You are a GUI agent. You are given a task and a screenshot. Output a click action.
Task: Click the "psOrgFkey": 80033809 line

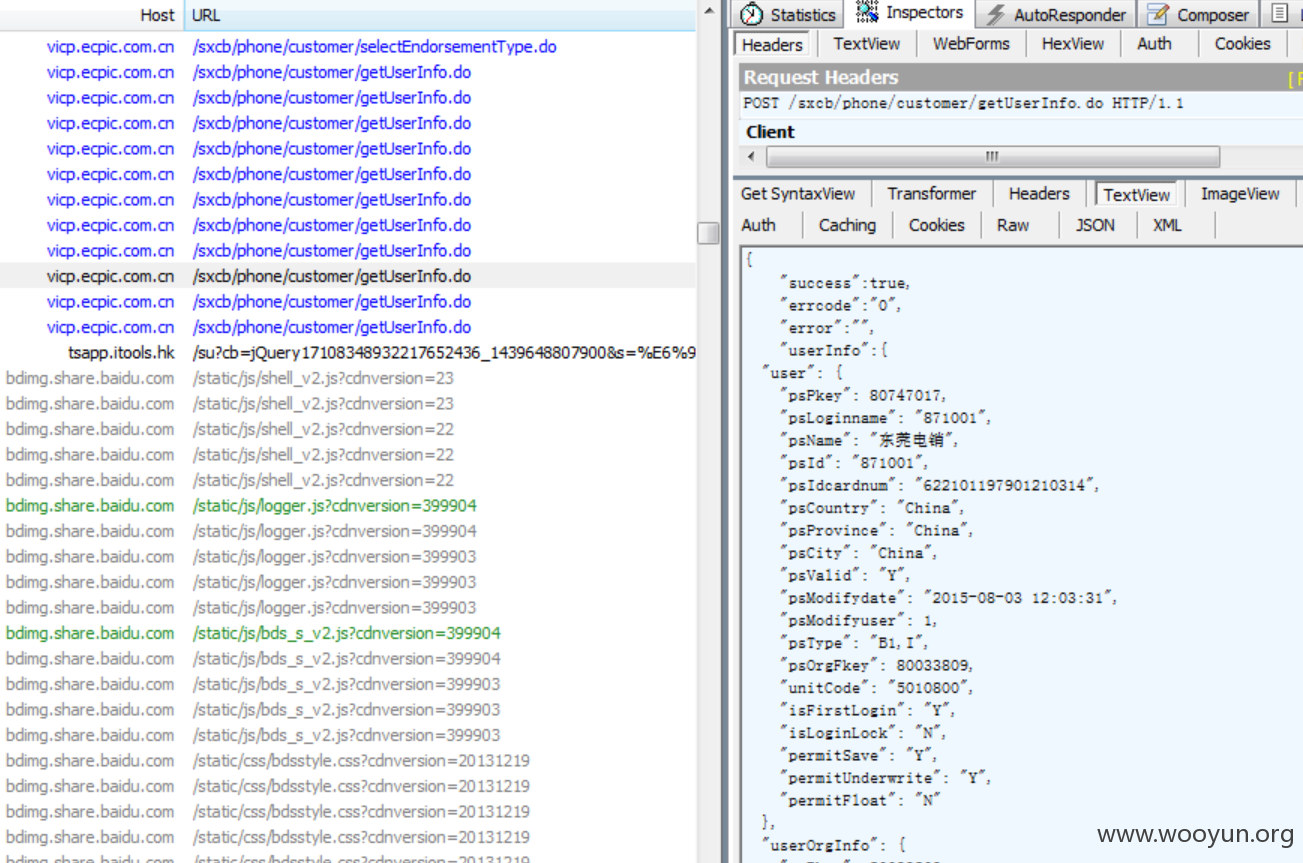click(x=876, y=665)
